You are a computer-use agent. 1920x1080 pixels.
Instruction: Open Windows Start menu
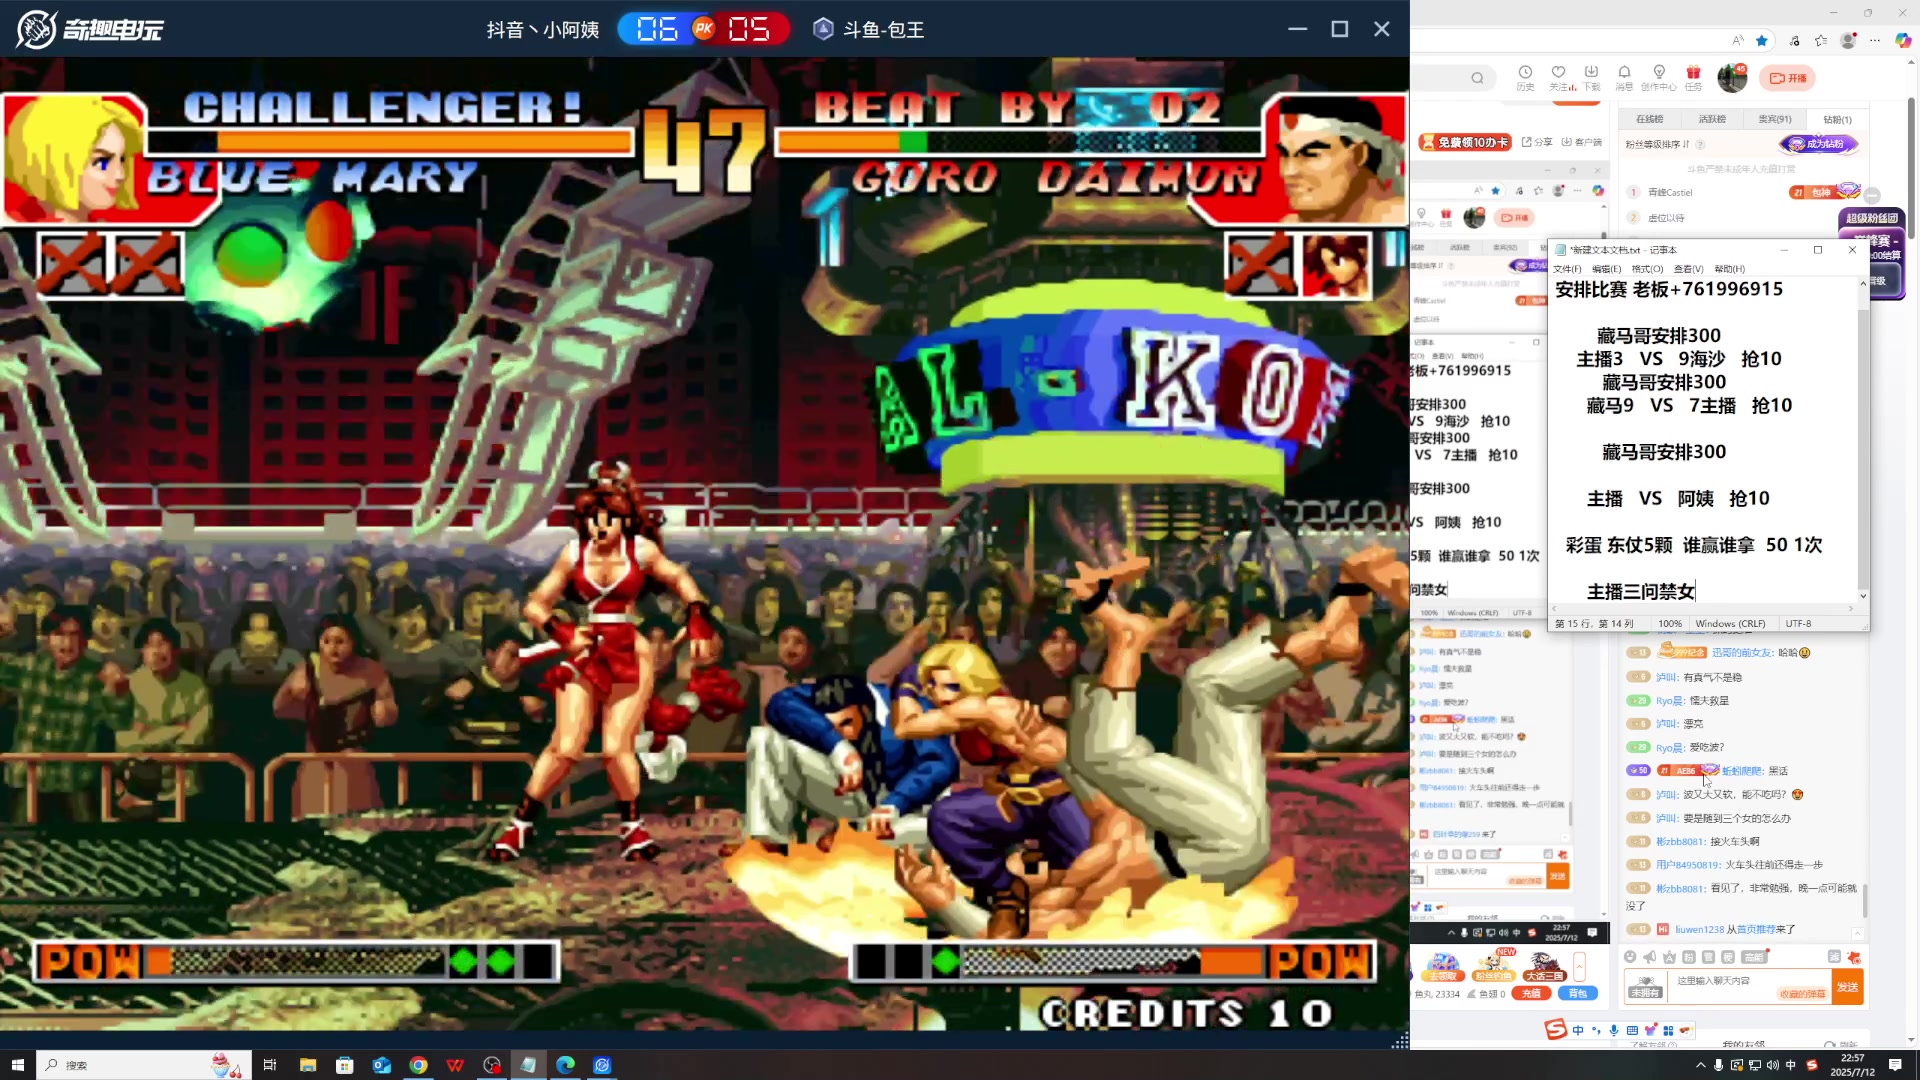[17, 1065]
